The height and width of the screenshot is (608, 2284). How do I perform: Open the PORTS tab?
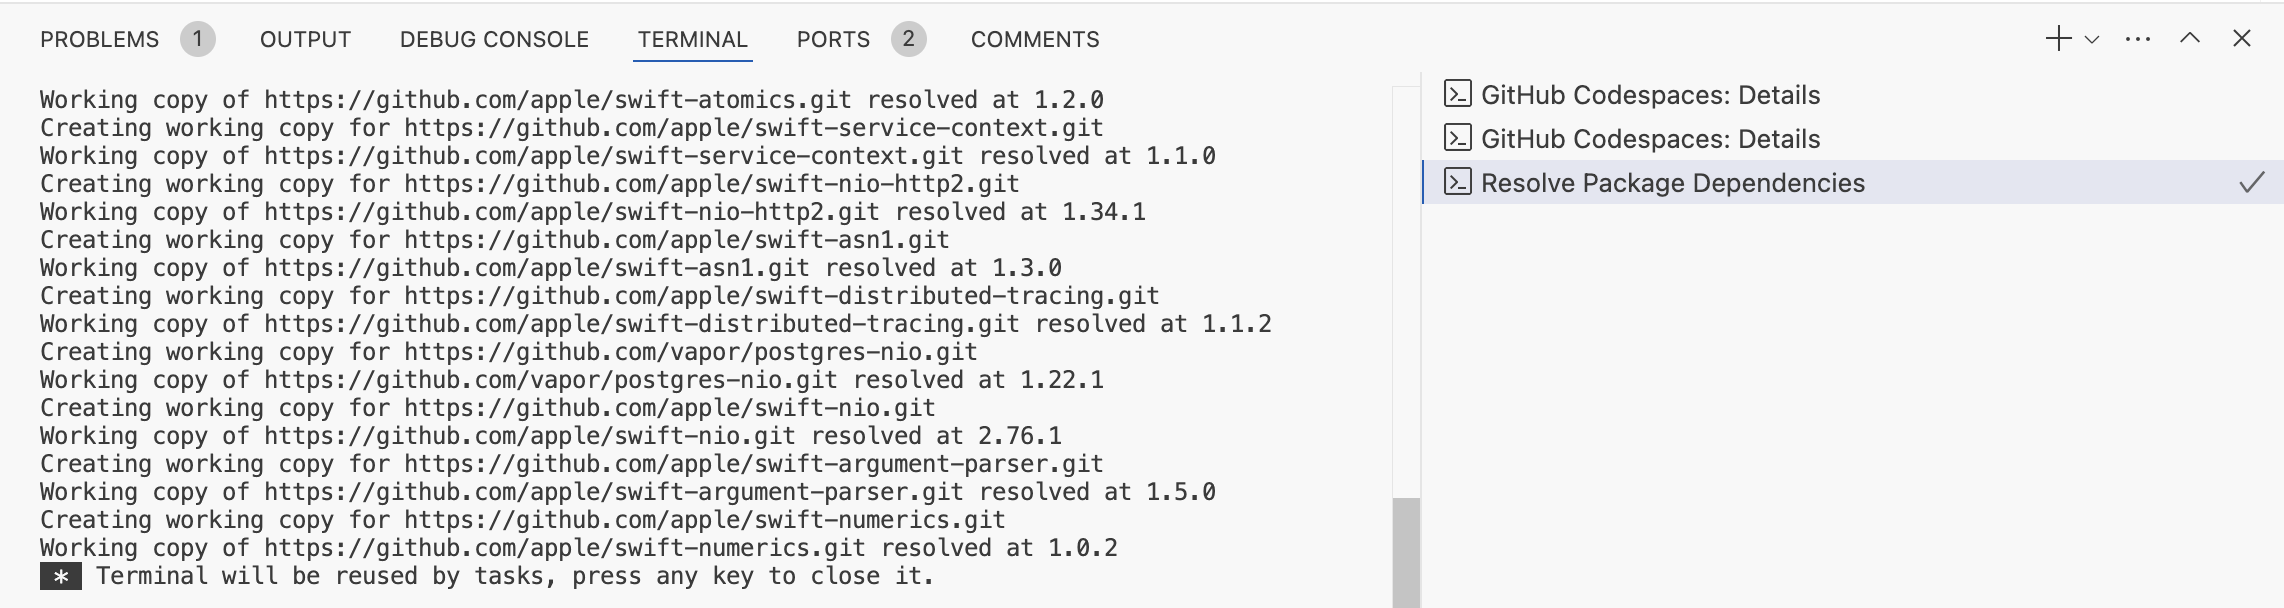point(832,38)
